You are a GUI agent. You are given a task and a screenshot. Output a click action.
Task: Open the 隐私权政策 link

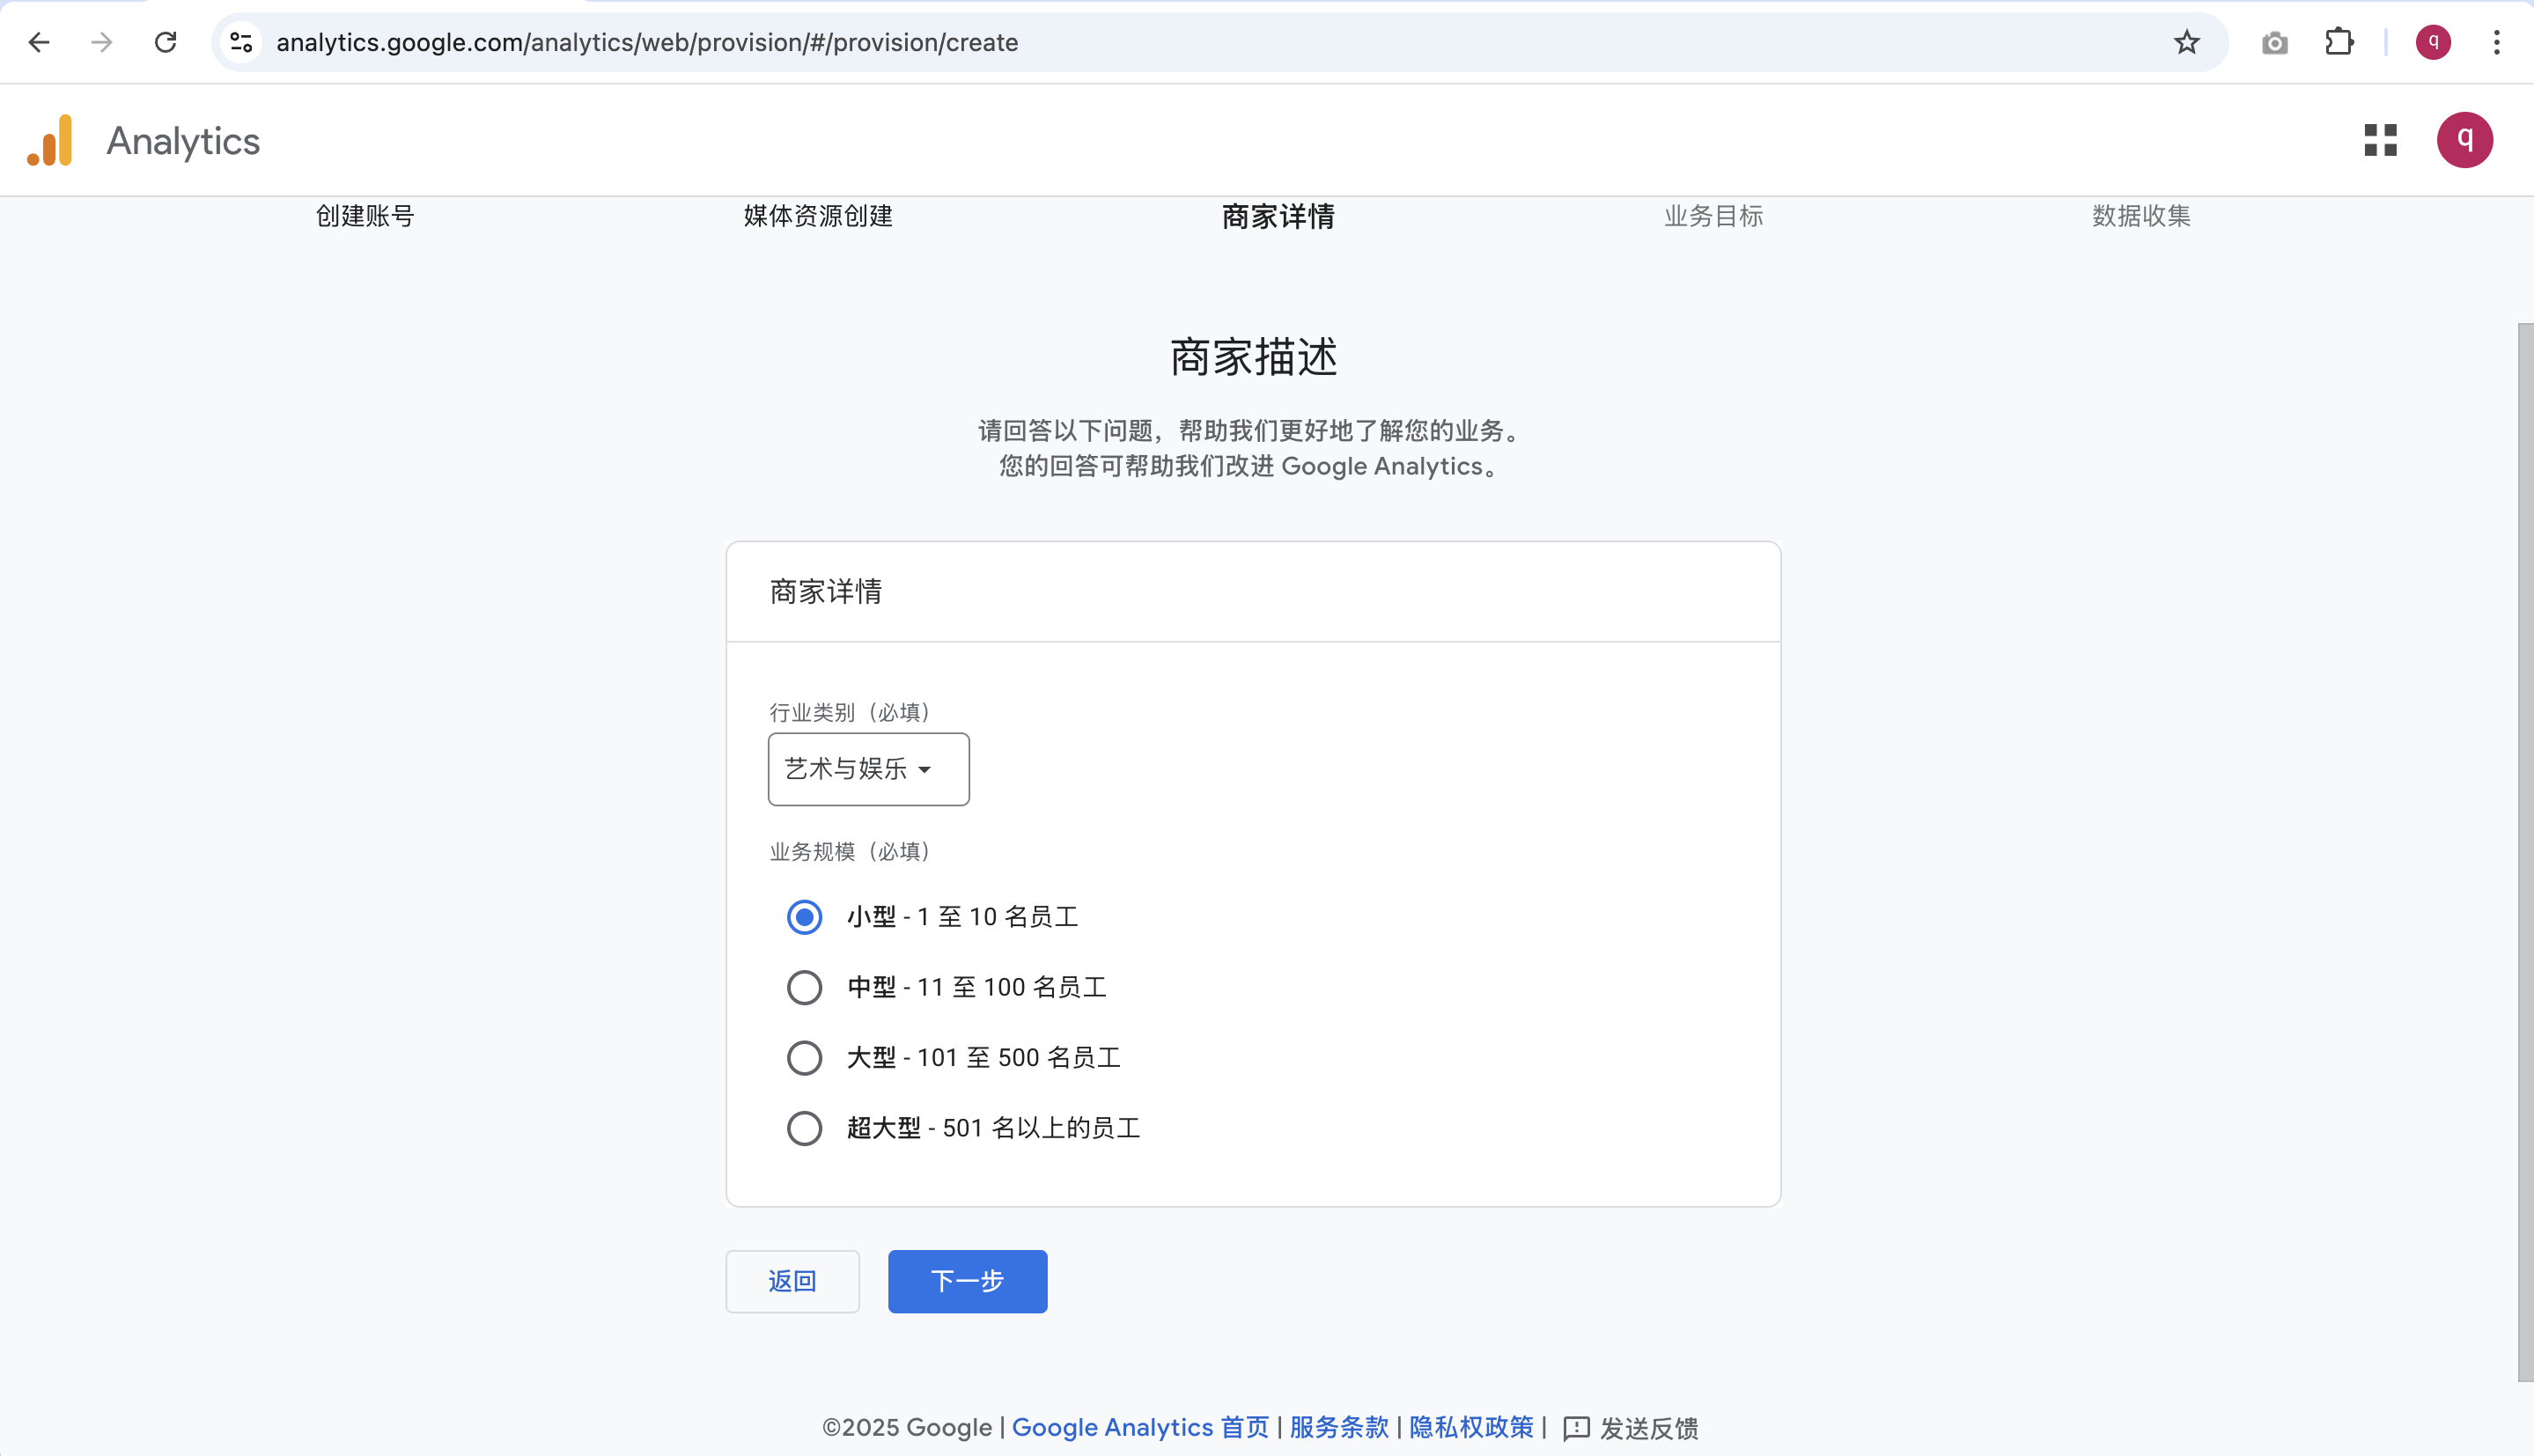1470,1427
